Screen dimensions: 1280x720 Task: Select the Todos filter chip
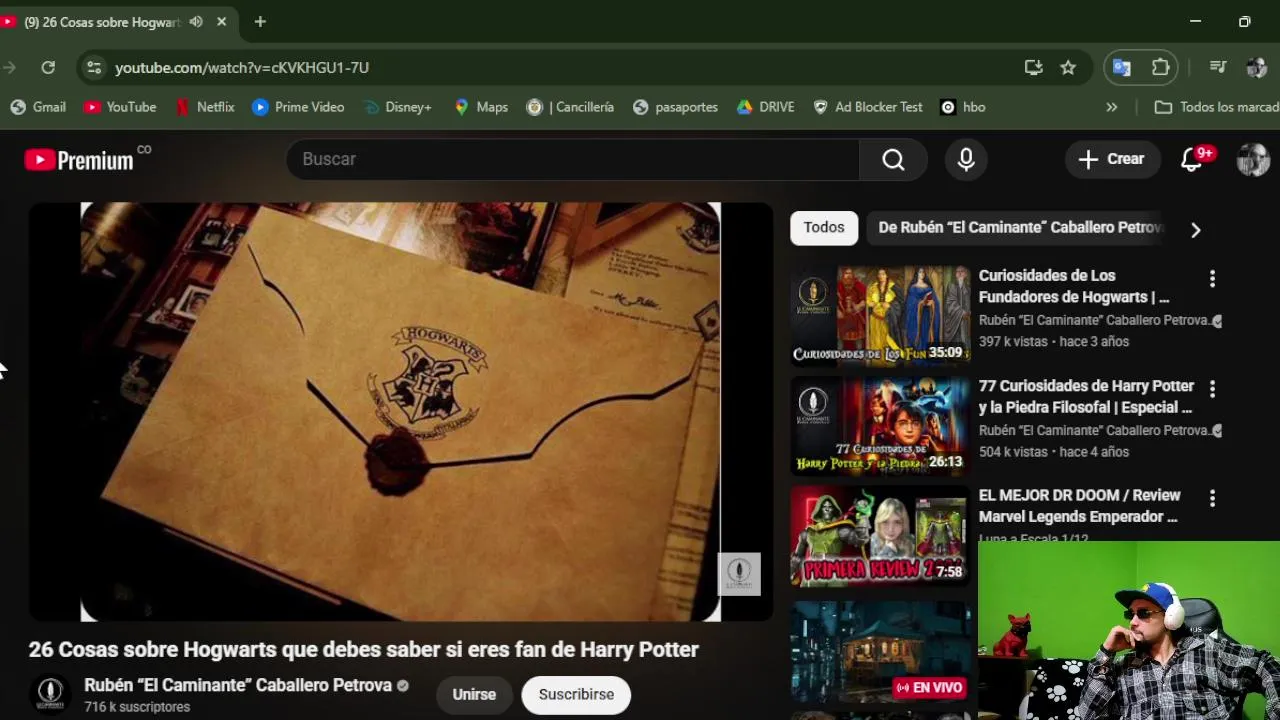[x=824, y=227]
